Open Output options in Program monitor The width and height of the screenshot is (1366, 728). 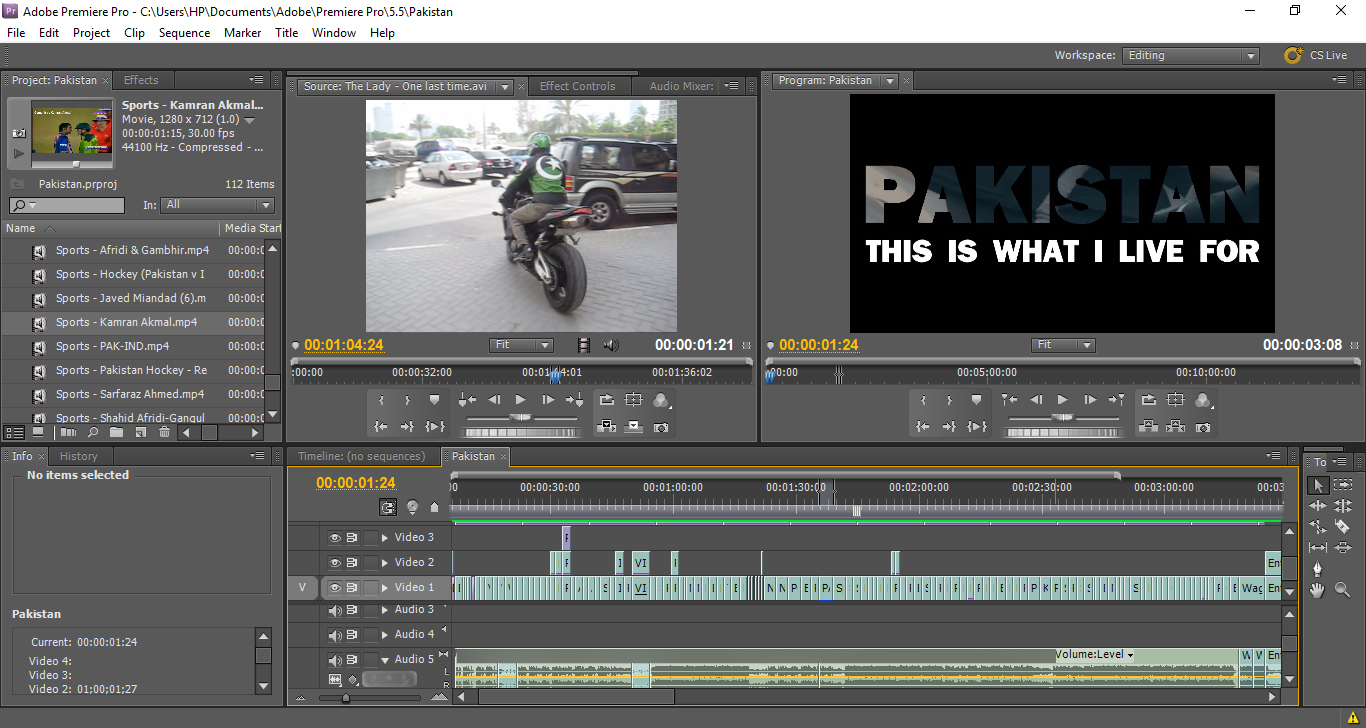pyautogui.click(x=1202, y=399)
